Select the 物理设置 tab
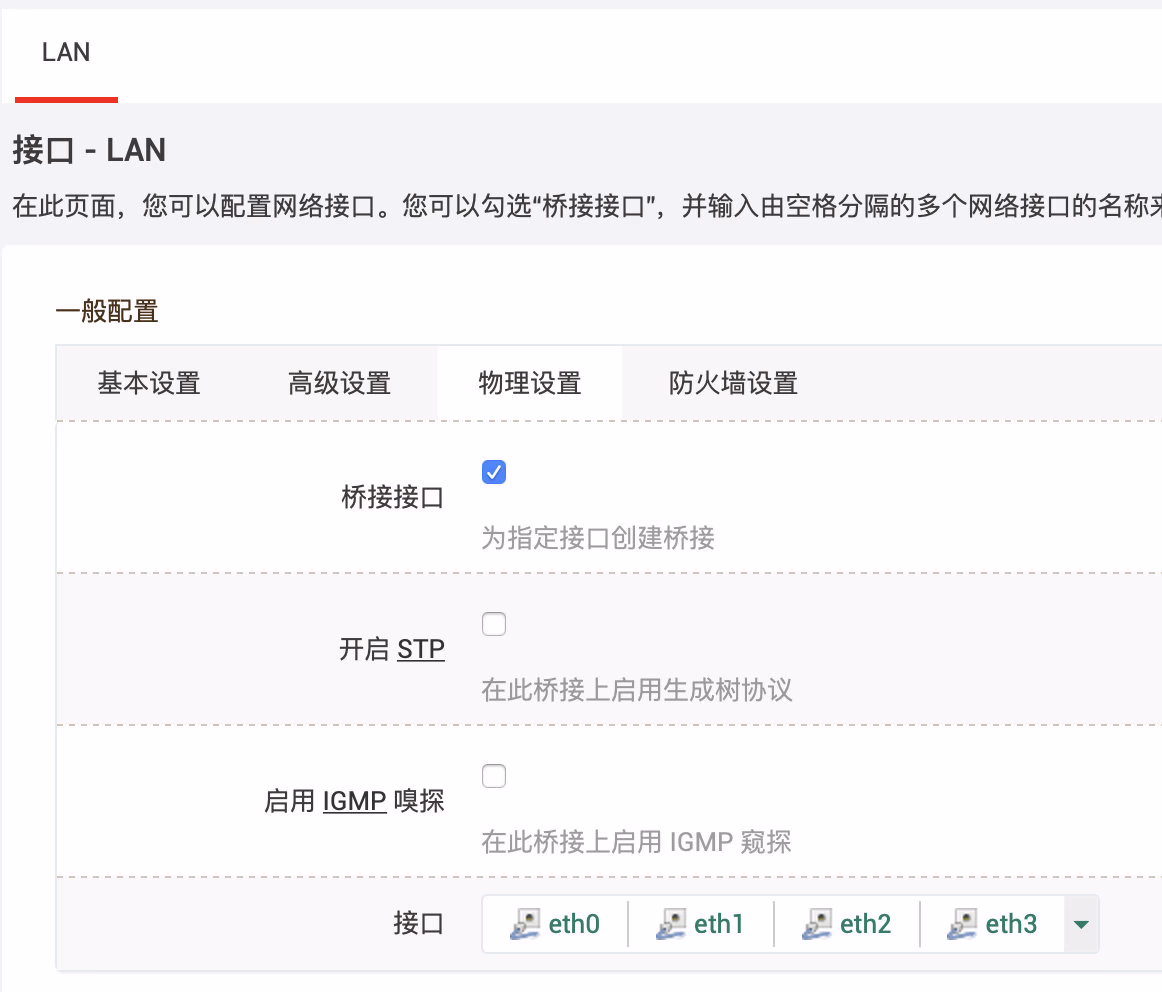The height and width of the screenshot is (992, 1162). pyautogui.click(x=530, y=383)
